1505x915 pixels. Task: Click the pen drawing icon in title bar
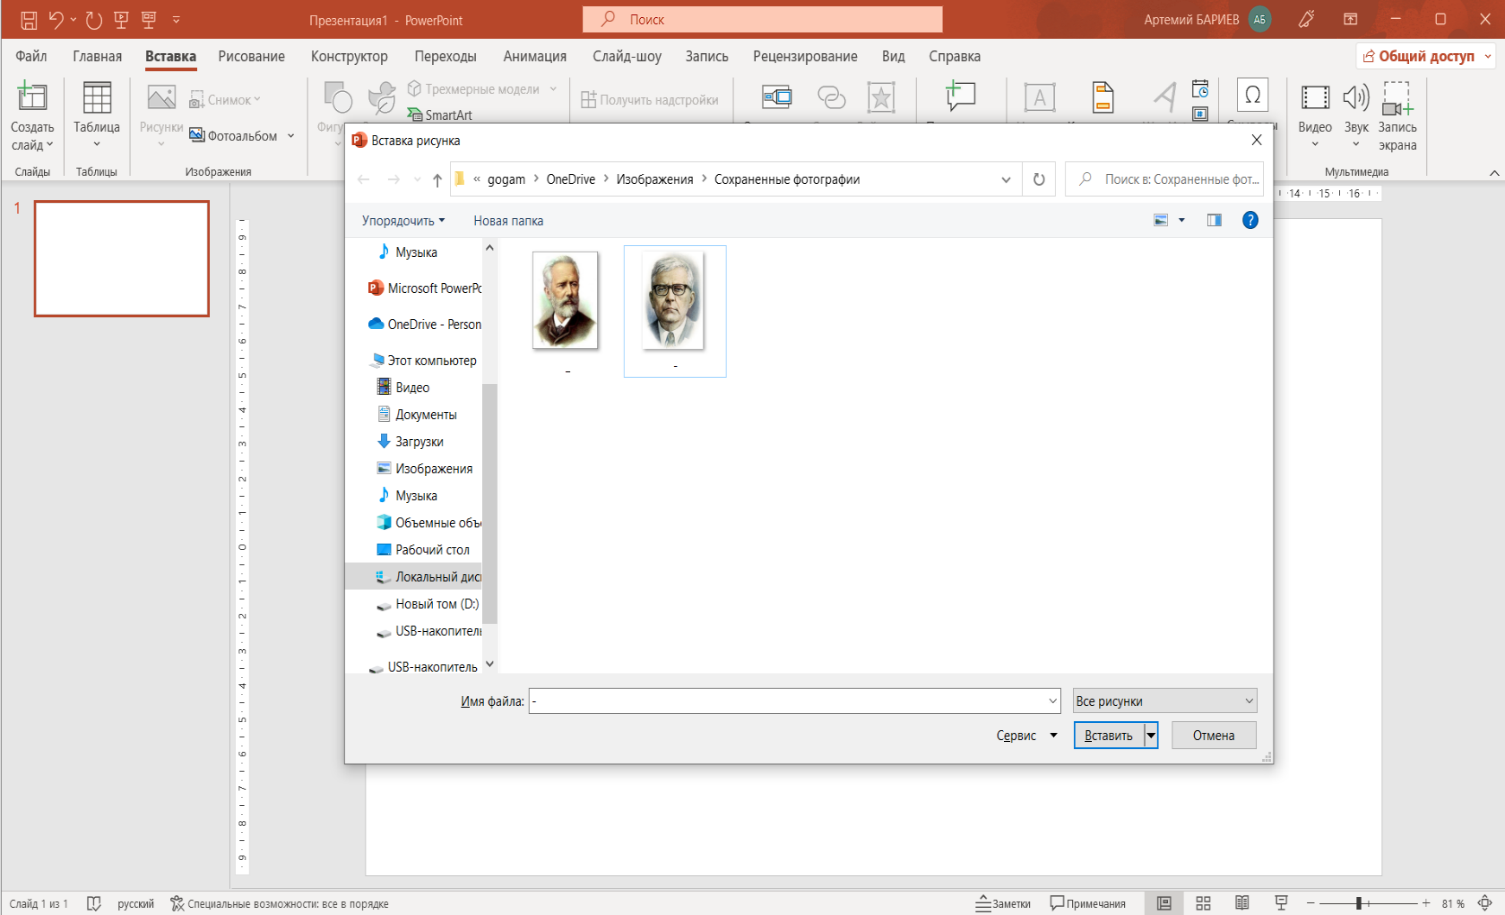pos(1306,19)
